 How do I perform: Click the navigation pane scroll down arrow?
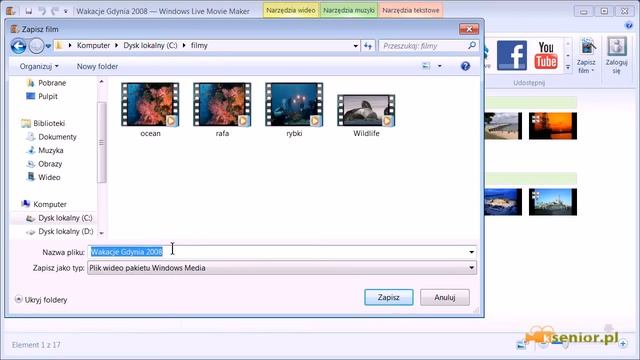point(102,233)
